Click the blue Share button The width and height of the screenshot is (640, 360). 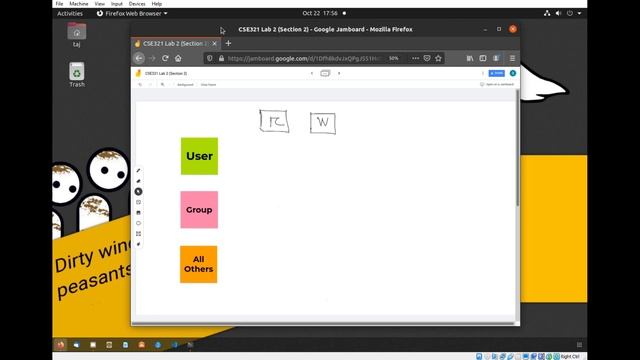497,73
